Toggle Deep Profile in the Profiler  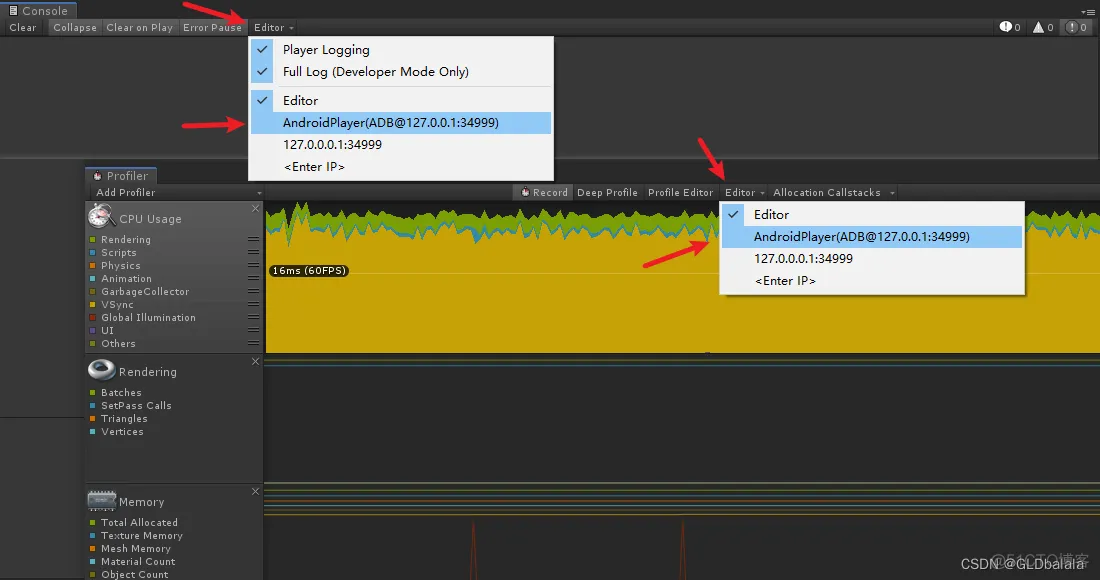[x=608, y=192]
